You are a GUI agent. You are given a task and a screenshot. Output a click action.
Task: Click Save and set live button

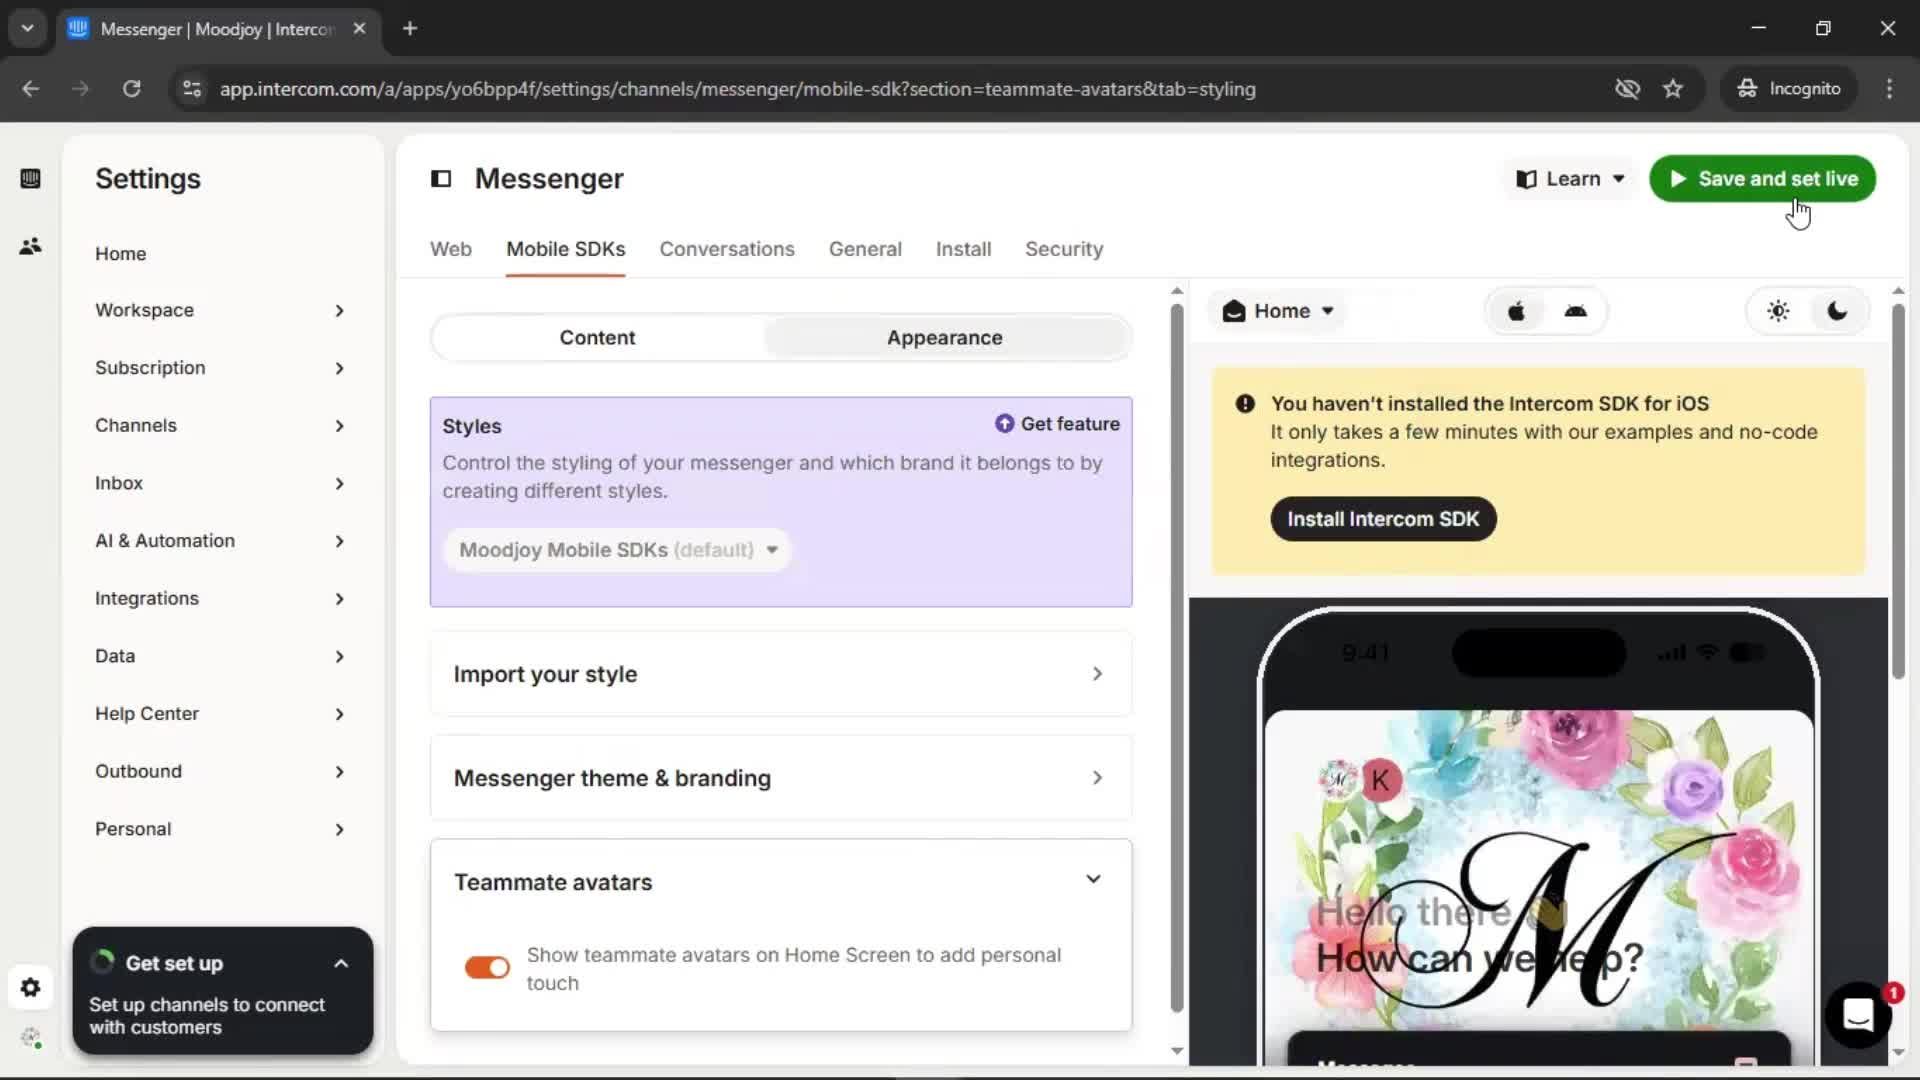[x=1762, y=179]
